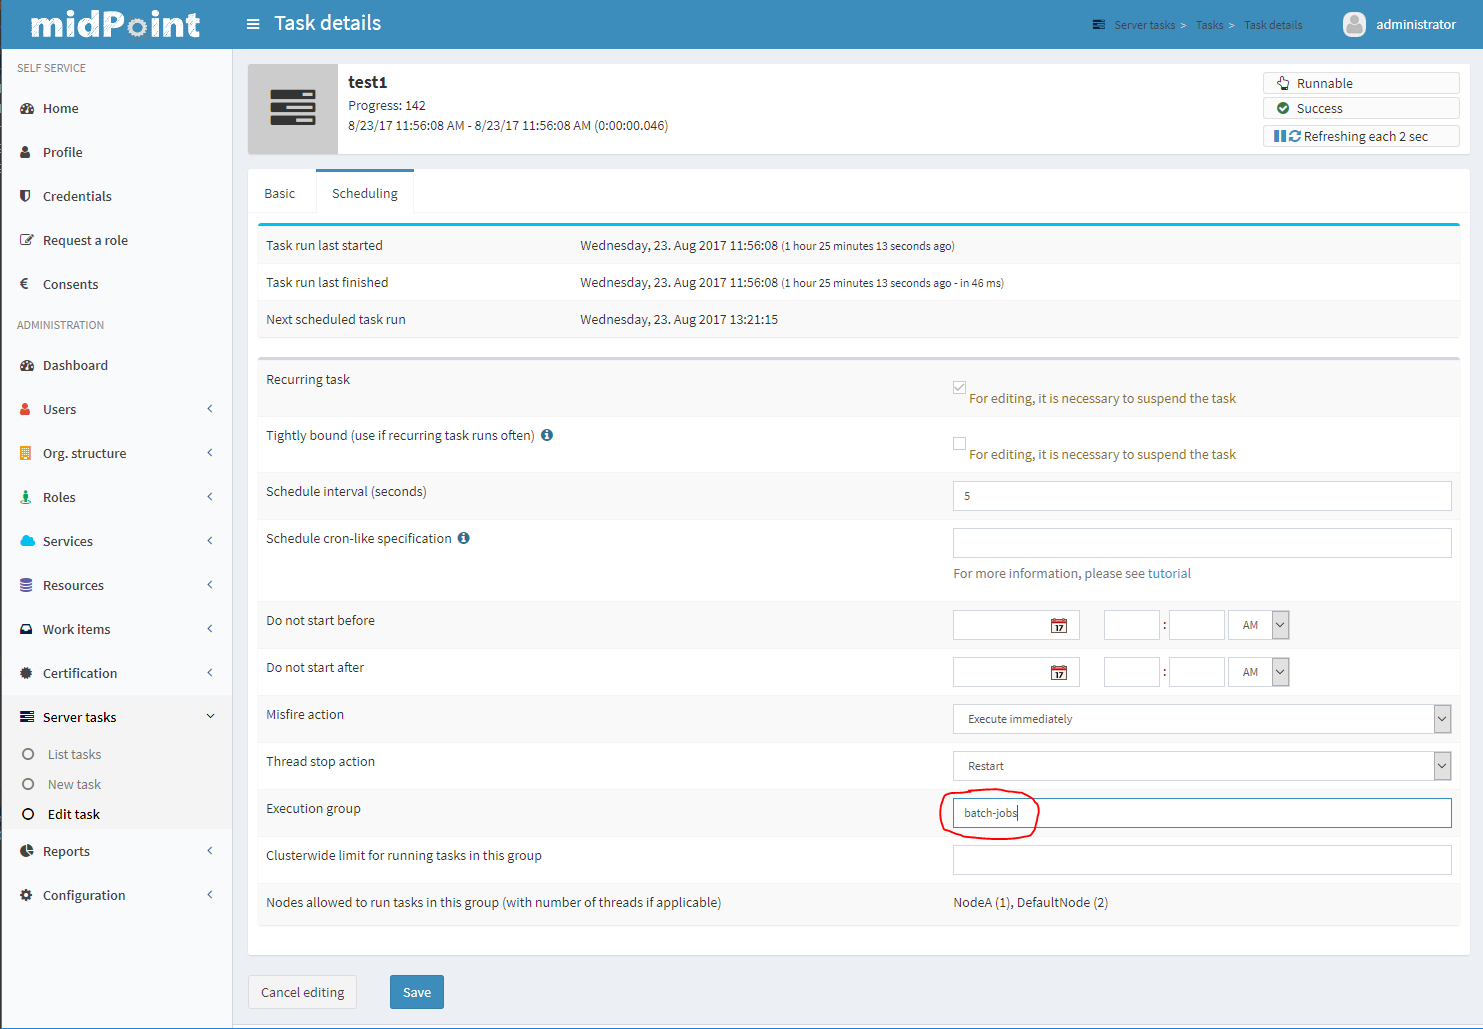Open the Thread stop action dropdown

[x=1201, y=766]
